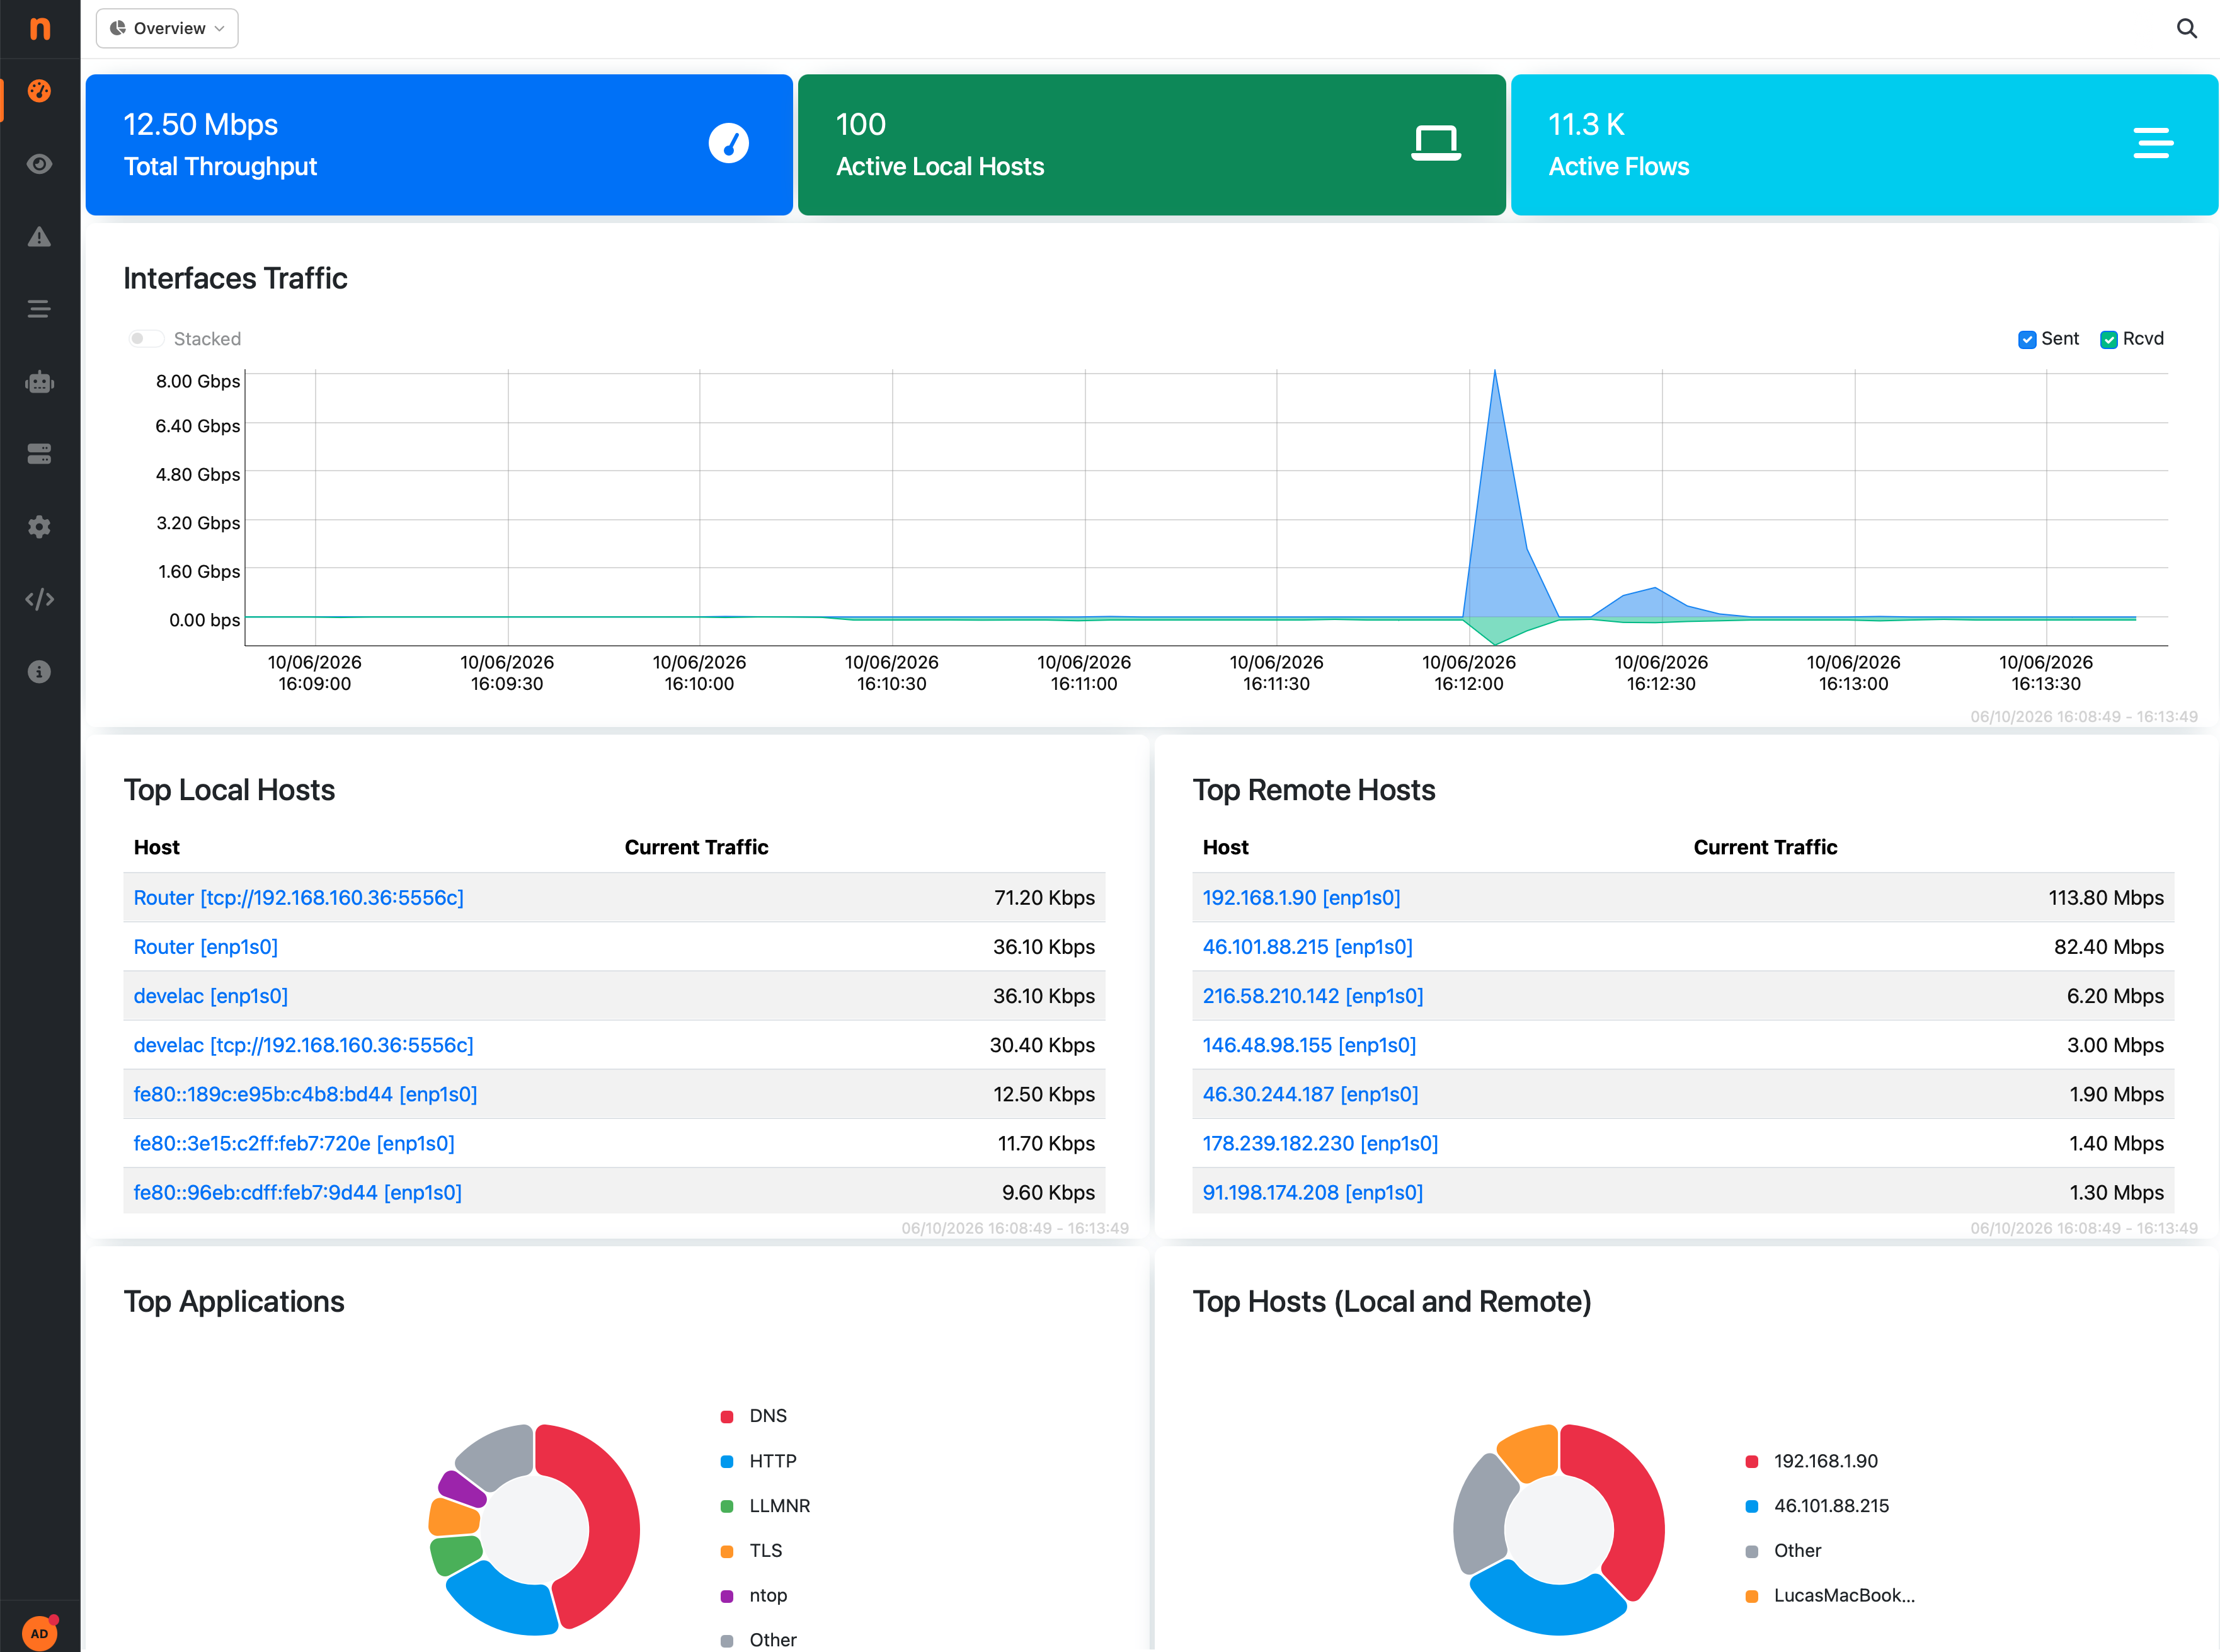
Task: Click the ntop logo icon
Action: pyautogui.click(x=39, y=28)
